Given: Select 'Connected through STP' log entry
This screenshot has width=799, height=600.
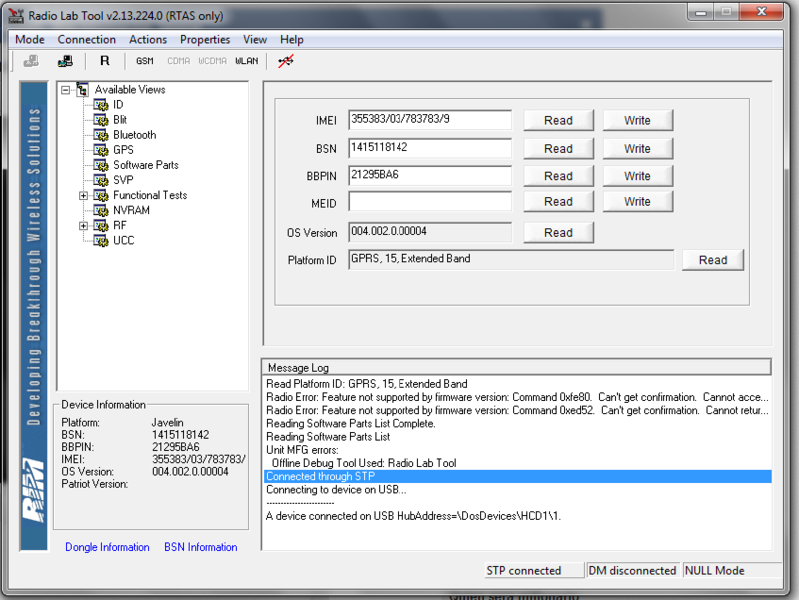Looking at the screenshot, I should 518,477.
